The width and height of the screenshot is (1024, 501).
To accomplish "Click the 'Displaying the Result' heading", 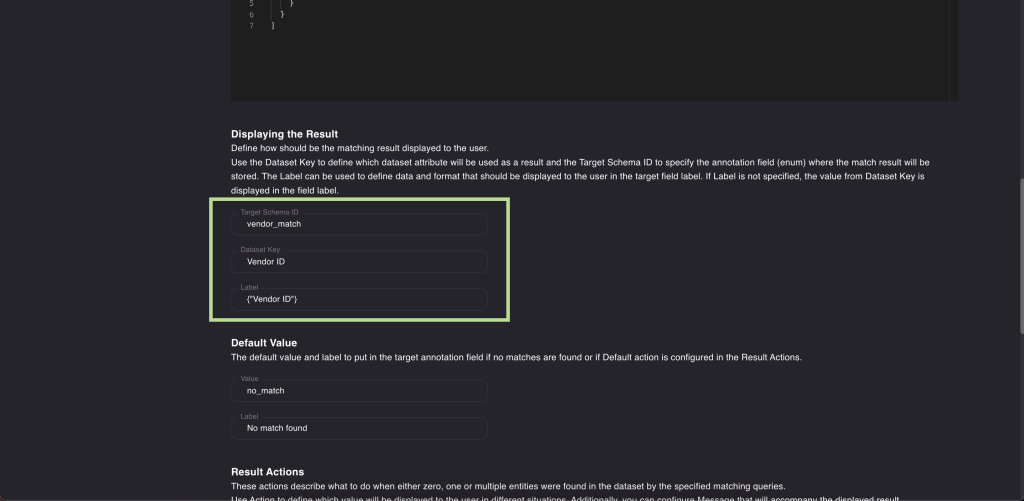I will click(x=284, y=134).
